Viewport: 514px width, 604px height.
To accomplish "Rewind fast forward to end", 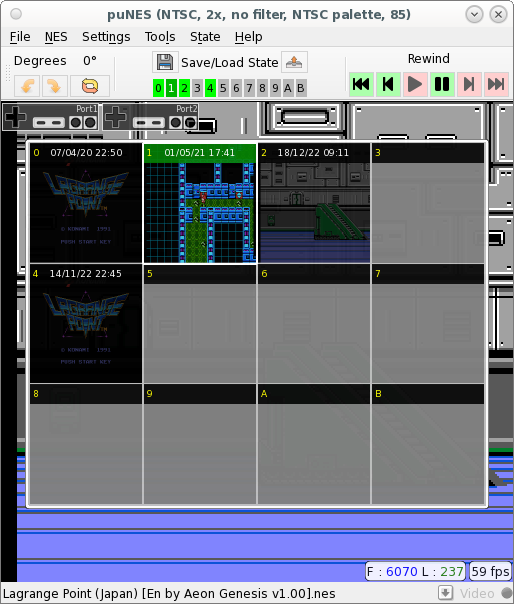I will (x=496, y=84).
